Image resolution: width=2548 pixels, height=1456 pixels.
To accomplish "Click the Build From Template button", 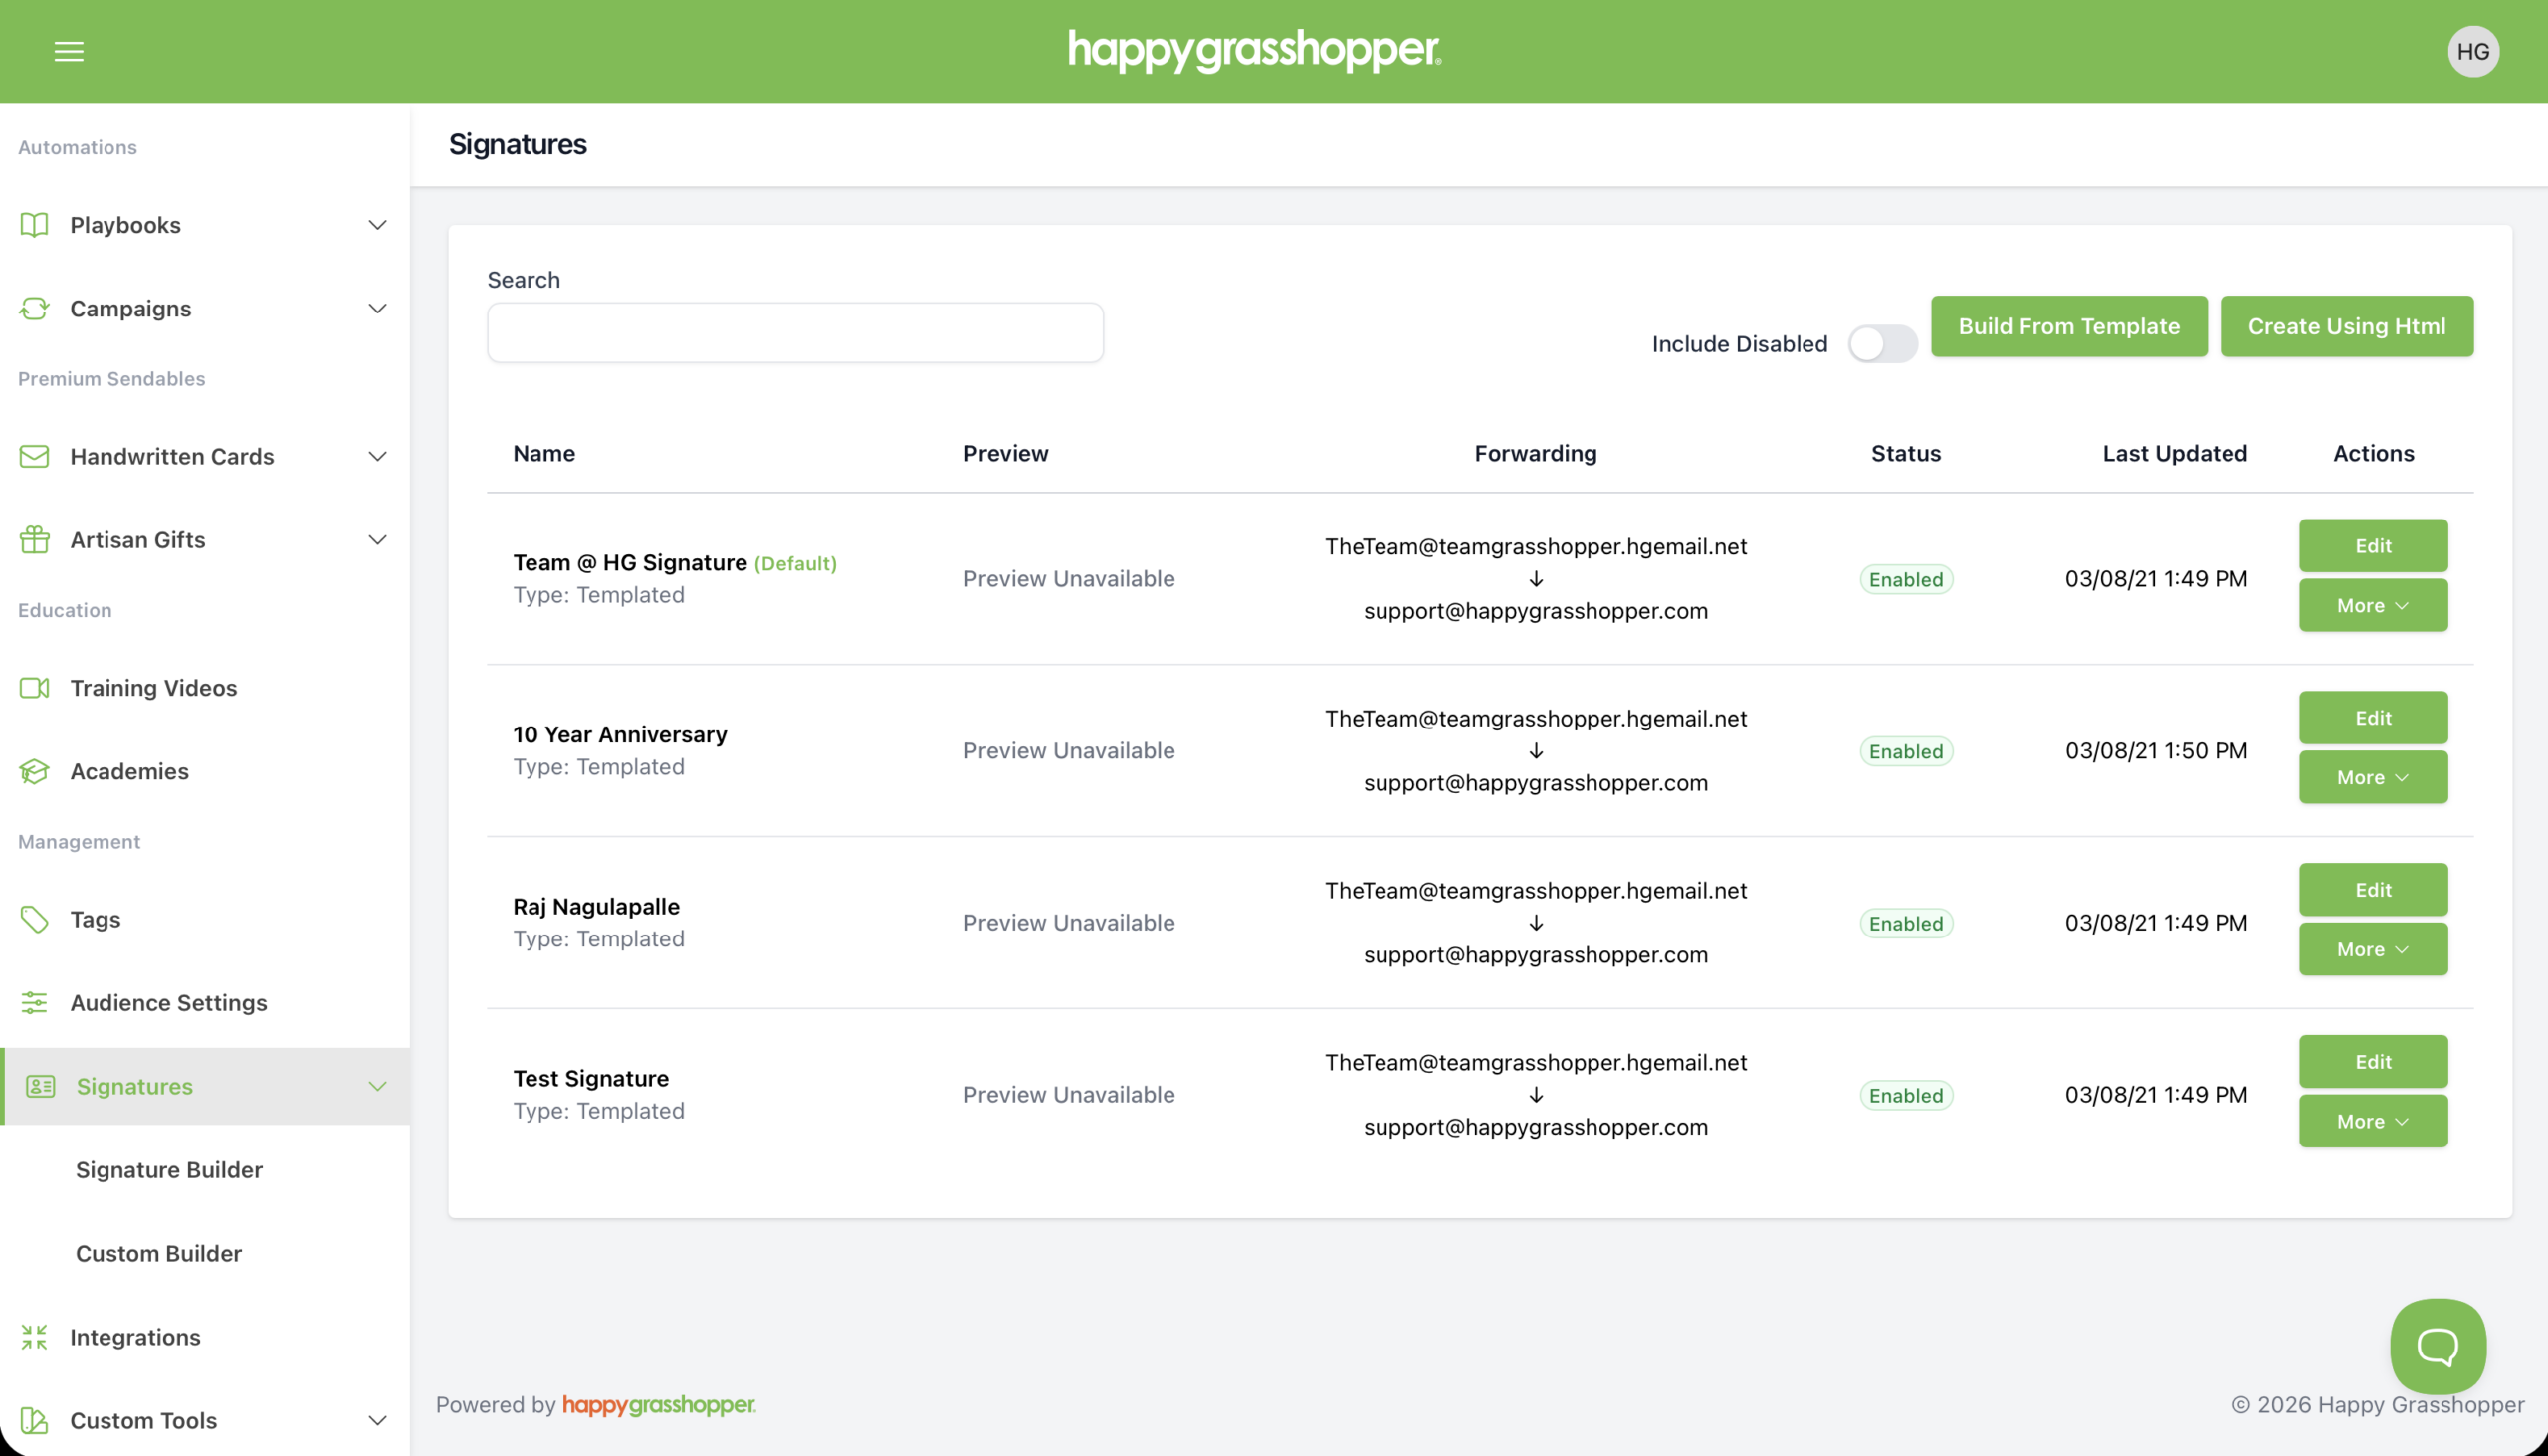I will click(2068, 326).
